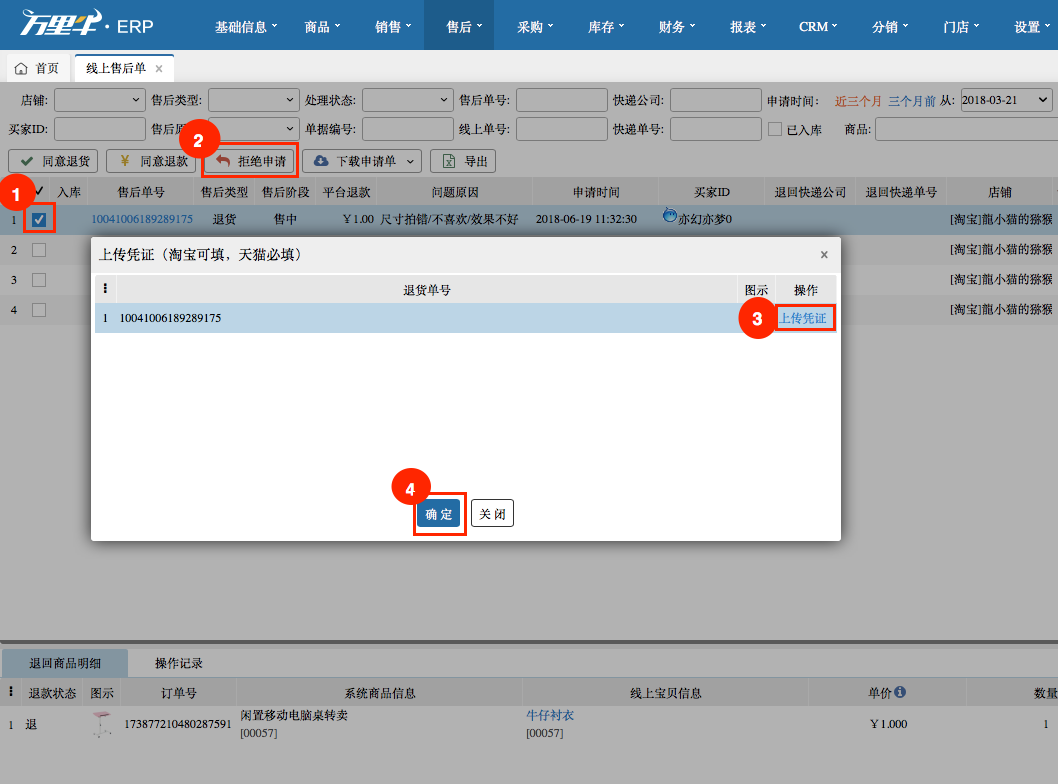
Task: Close the 上传凭证 dialog with X
Action: point(824,255)
